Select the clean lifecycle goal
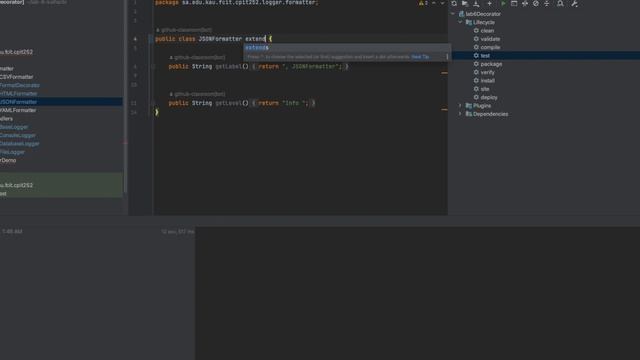This screenshot has width=640, height=360. [487, 31]
